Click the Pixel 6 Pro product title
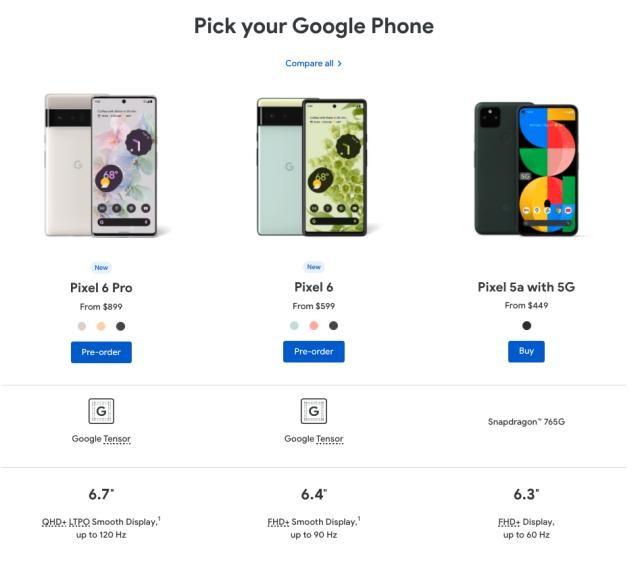 101,288
